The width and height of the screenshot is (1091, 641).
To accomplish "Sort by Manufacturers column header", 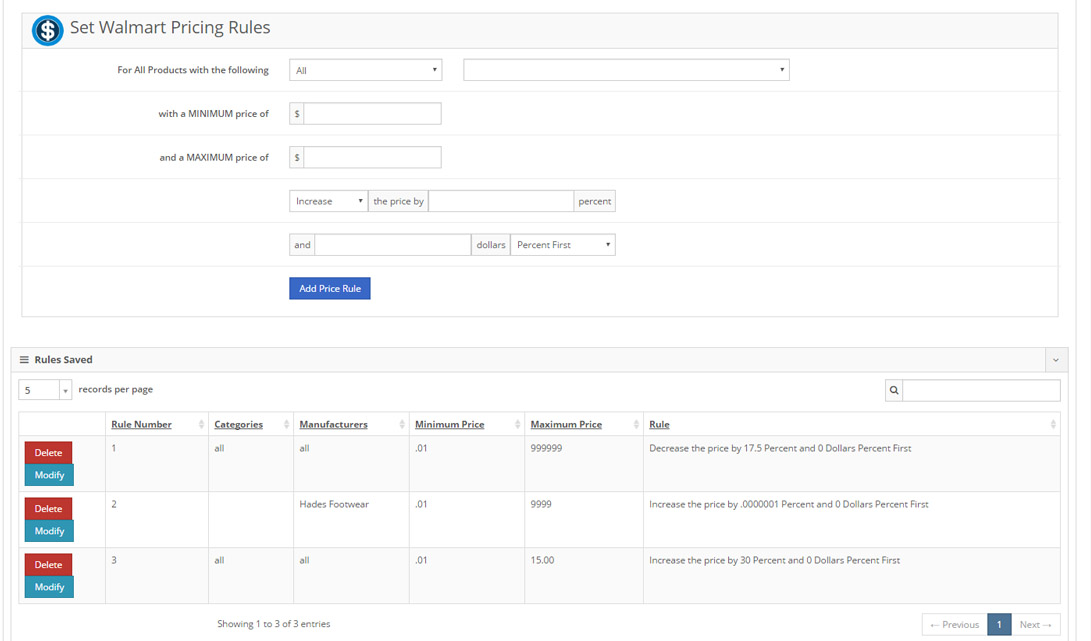I will coord(333,425).
